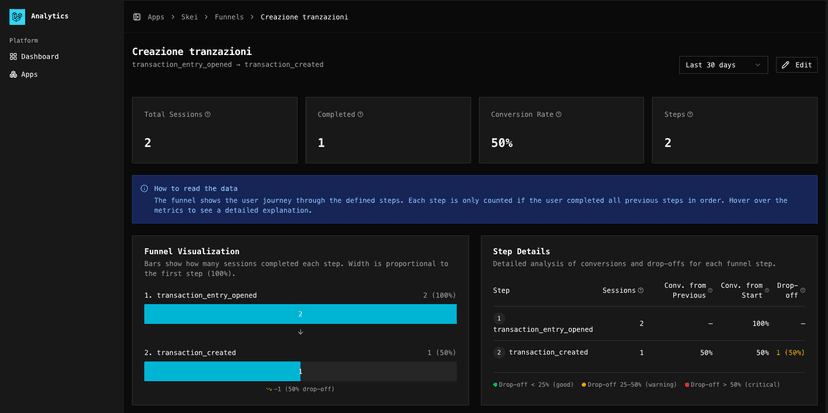828x413 pixels.
Task: Click the help icon next to Total Sessions
Action: coord(208,114)
